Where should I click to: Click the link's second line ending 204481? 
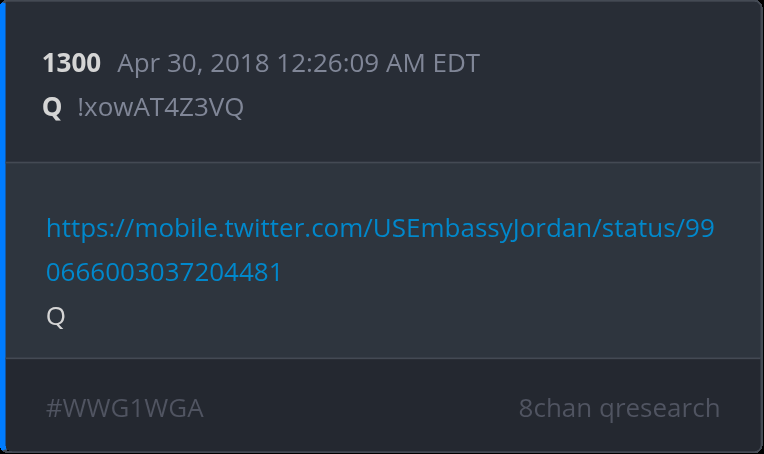[x=164, y=272]
